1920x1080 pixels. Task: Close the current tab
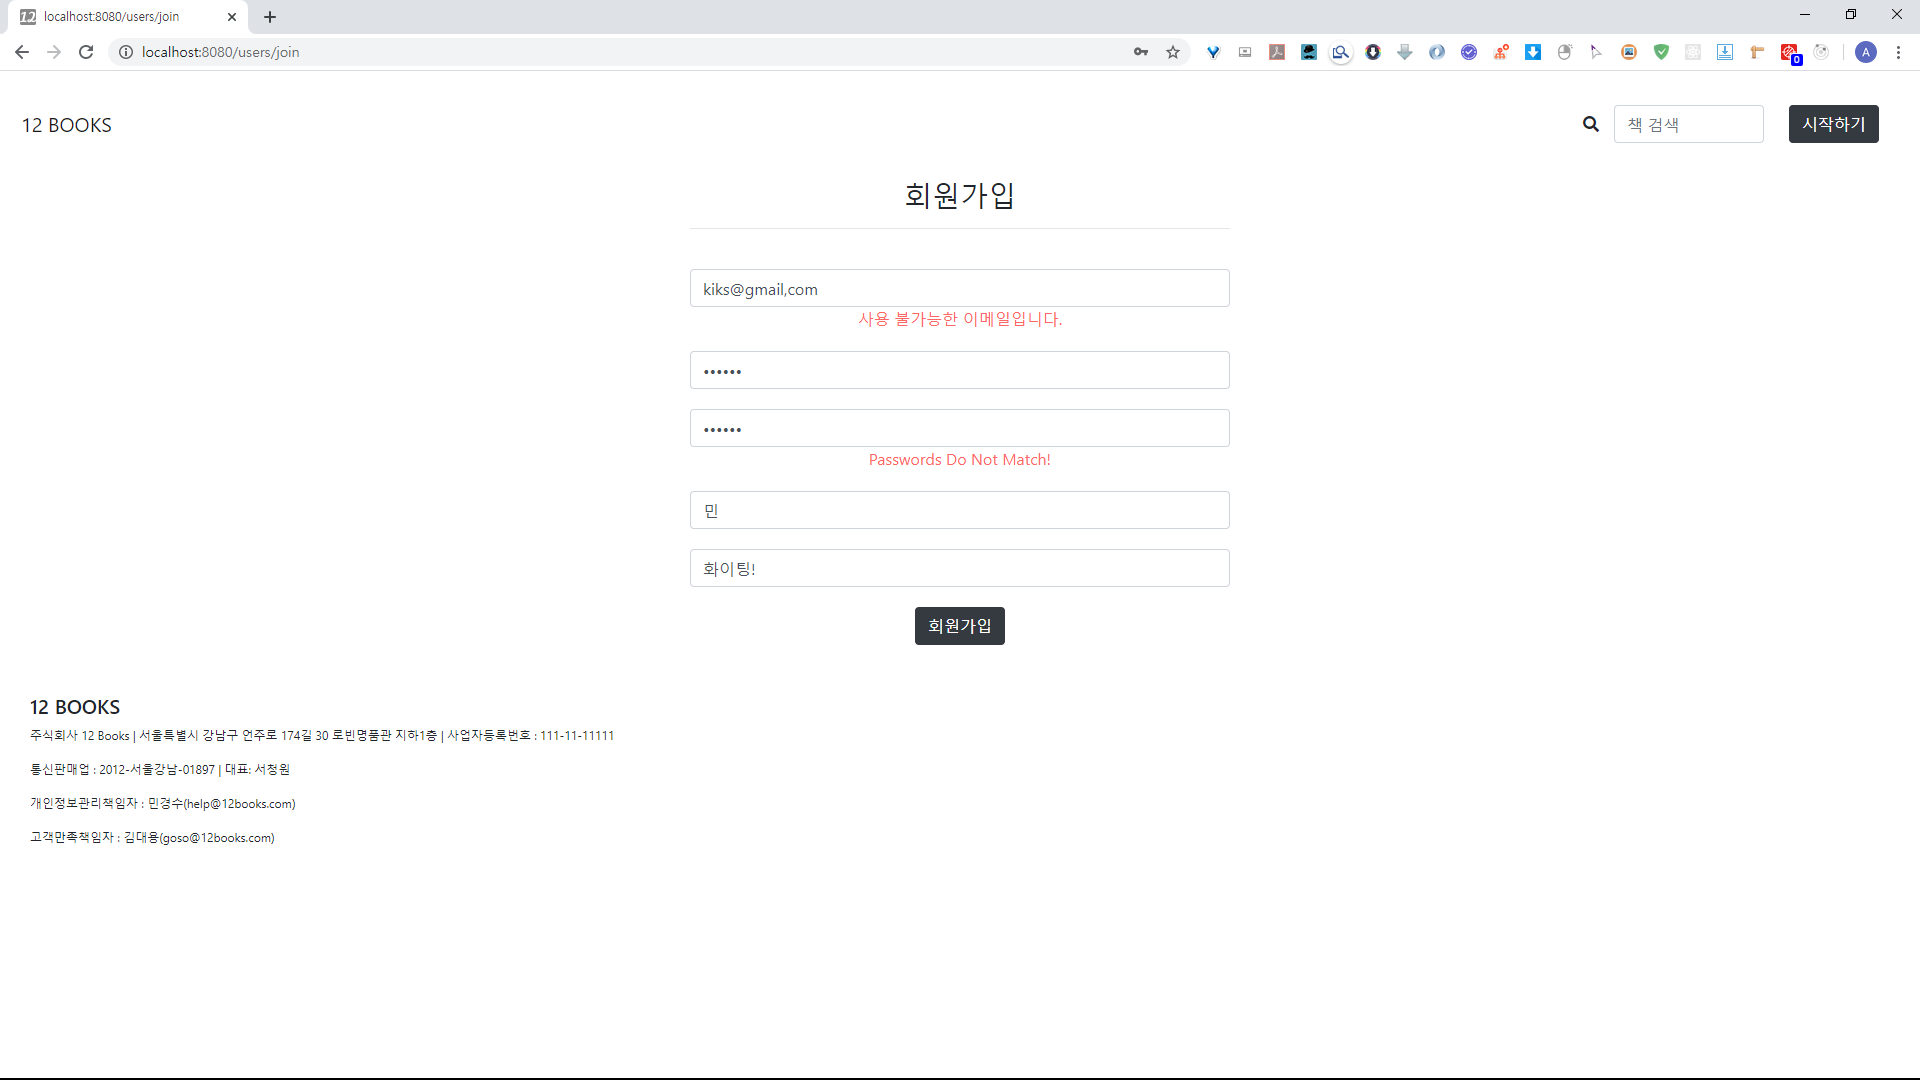[232, 17]
